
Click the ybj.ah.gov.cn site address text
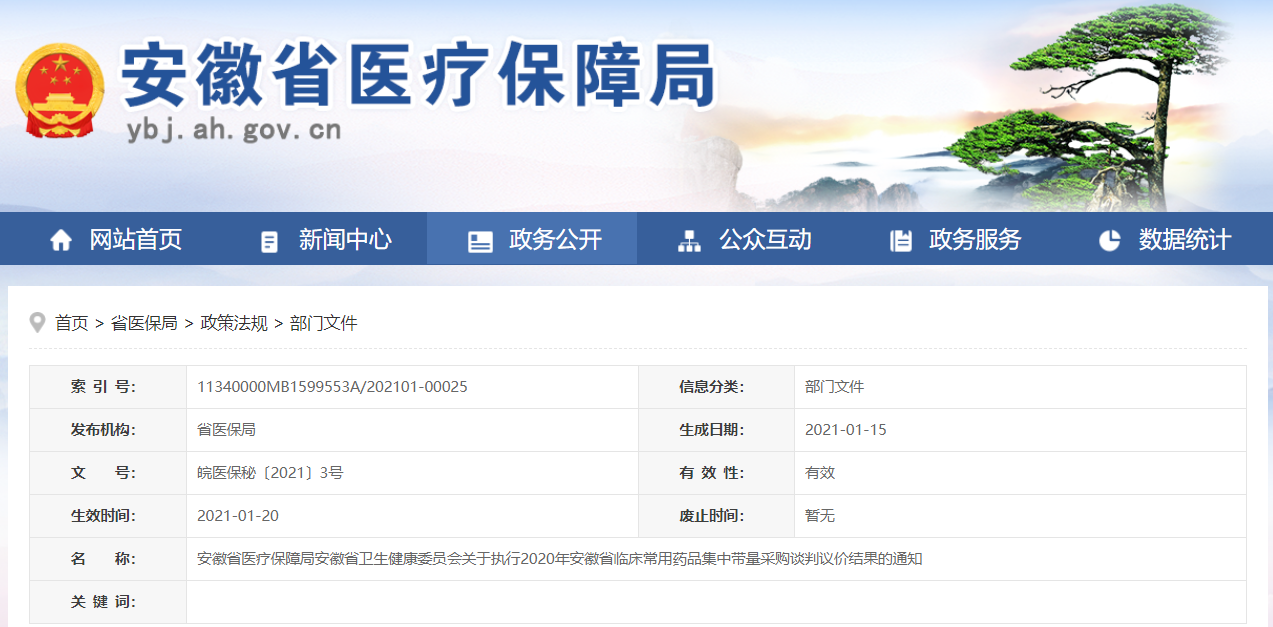tap(233, 129)
